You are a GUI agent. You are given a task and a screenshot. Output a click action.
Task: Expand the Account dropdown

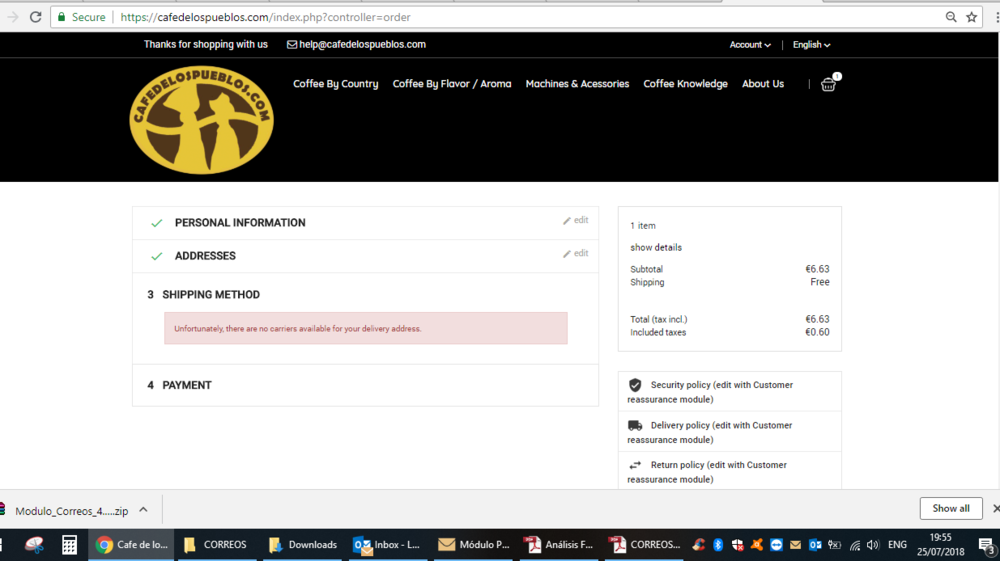point(750,45)
